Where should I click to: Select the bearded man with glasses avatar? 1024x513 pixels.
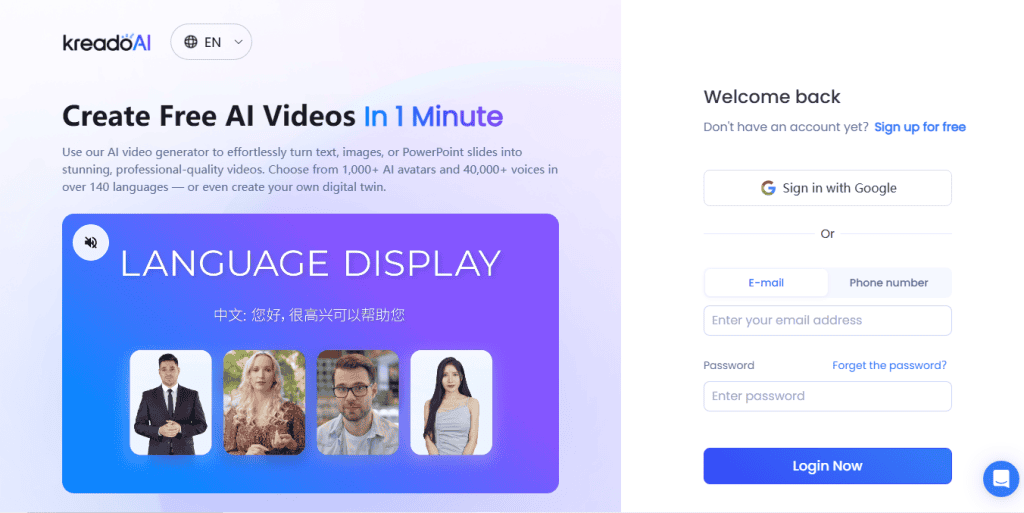[x=358, y=402]
